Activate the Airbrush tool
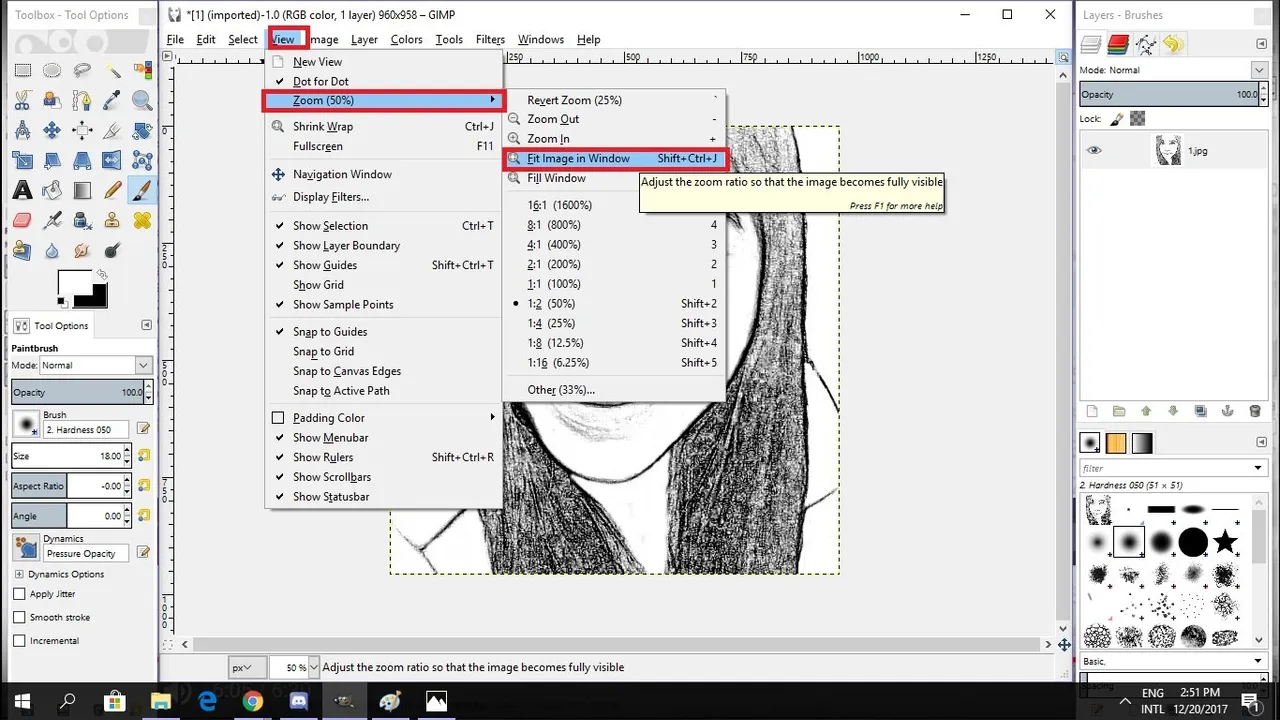 [x=52, y=221]
